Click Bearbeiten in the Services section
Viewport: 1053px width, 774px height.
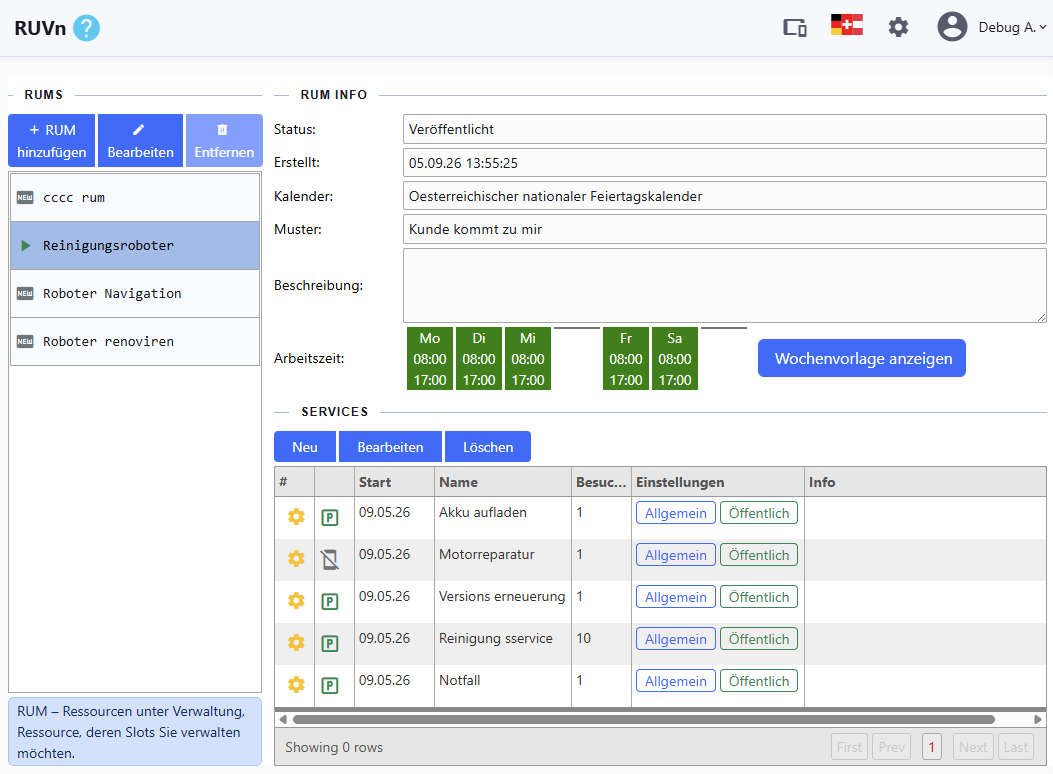pos(390,447)
